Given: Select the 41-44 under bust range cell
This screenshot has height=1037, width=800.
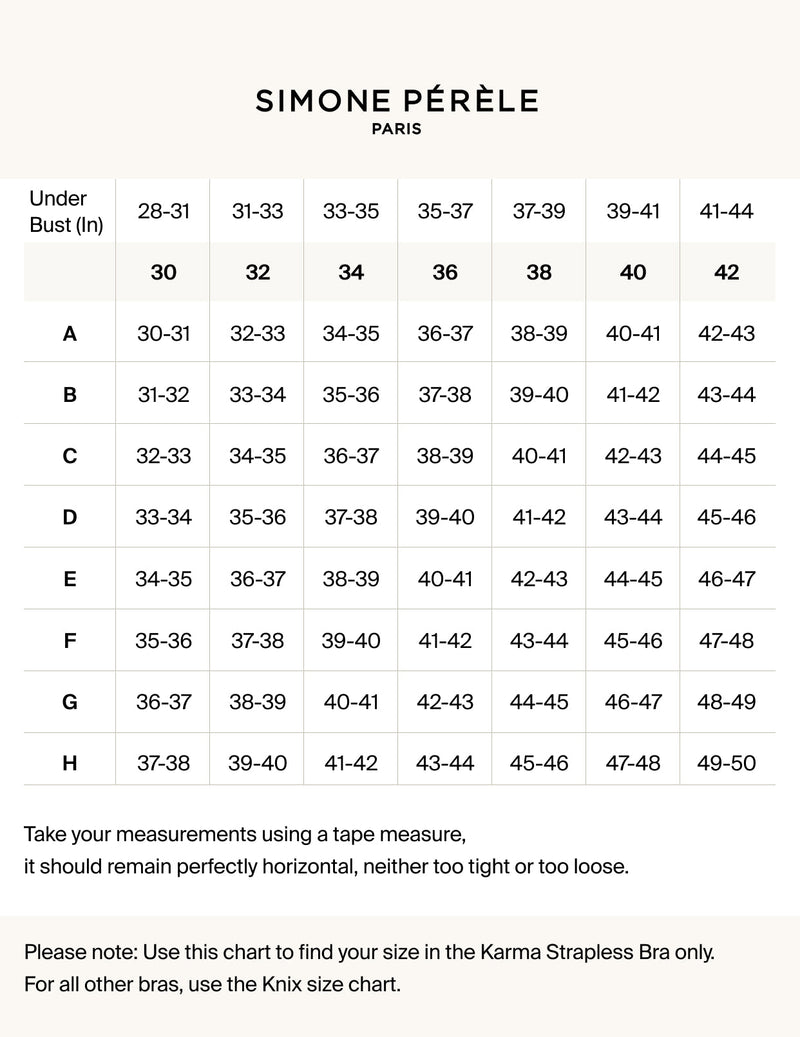Looking at the screenshot, I should 727,212.
